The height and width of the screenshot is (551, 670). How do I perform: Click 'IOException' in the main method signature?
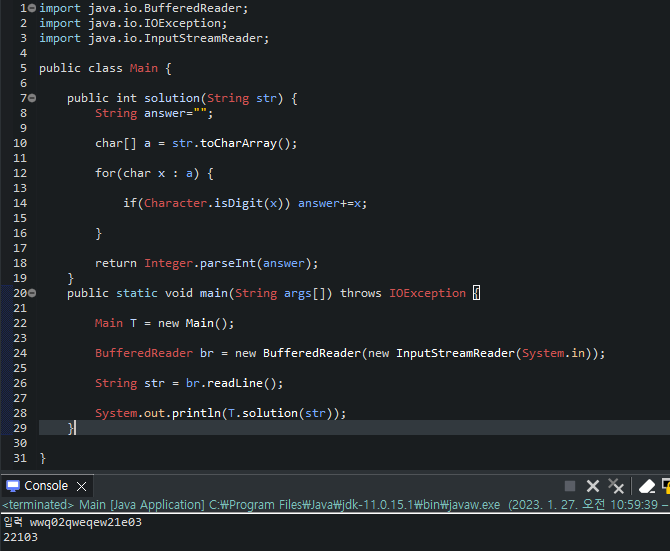(x=427, y=293)
